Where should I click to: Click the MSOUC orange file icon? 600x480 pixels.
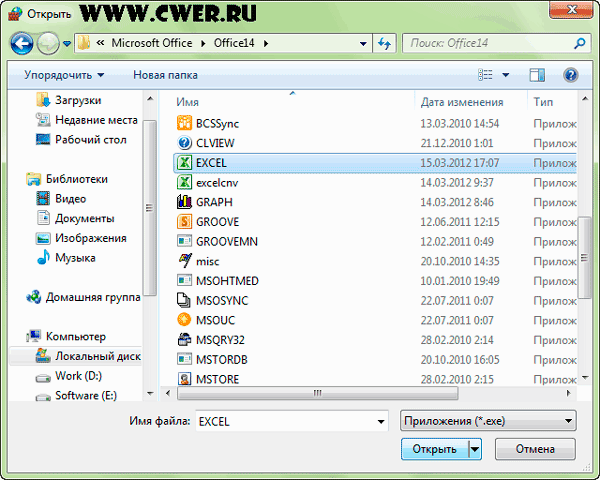[184, 320]
